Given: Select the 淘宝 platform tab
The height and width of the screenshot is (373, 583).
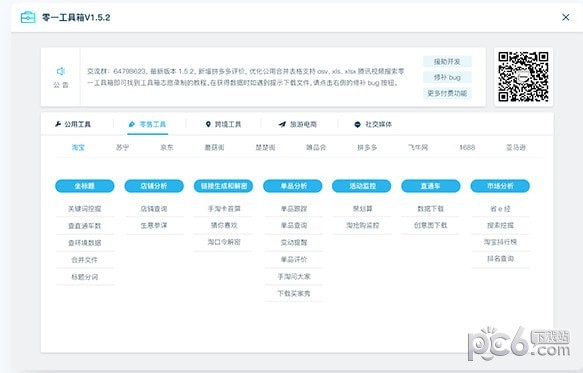Looking at the screenshot, I should tap(78, 147).
